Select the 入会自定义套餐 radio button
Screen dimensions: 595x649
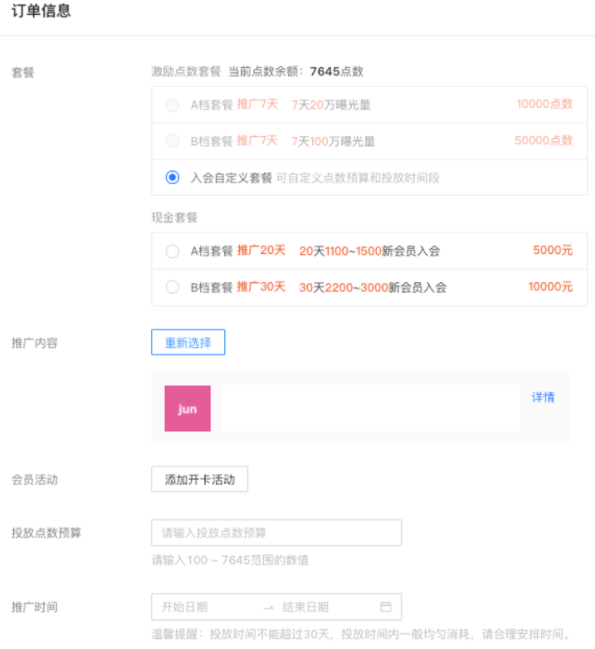172,178
